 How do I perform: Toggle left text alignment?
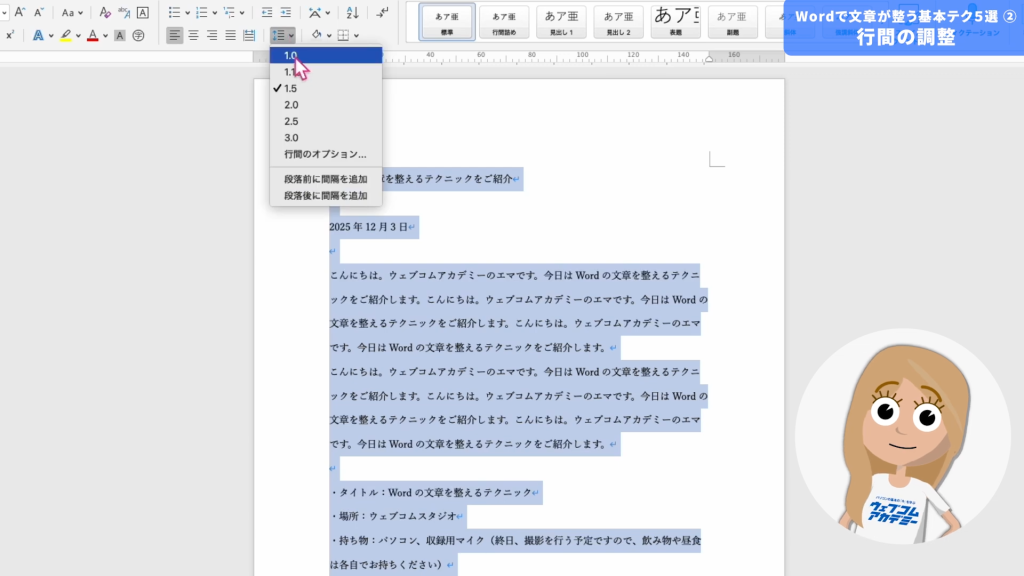175,35
